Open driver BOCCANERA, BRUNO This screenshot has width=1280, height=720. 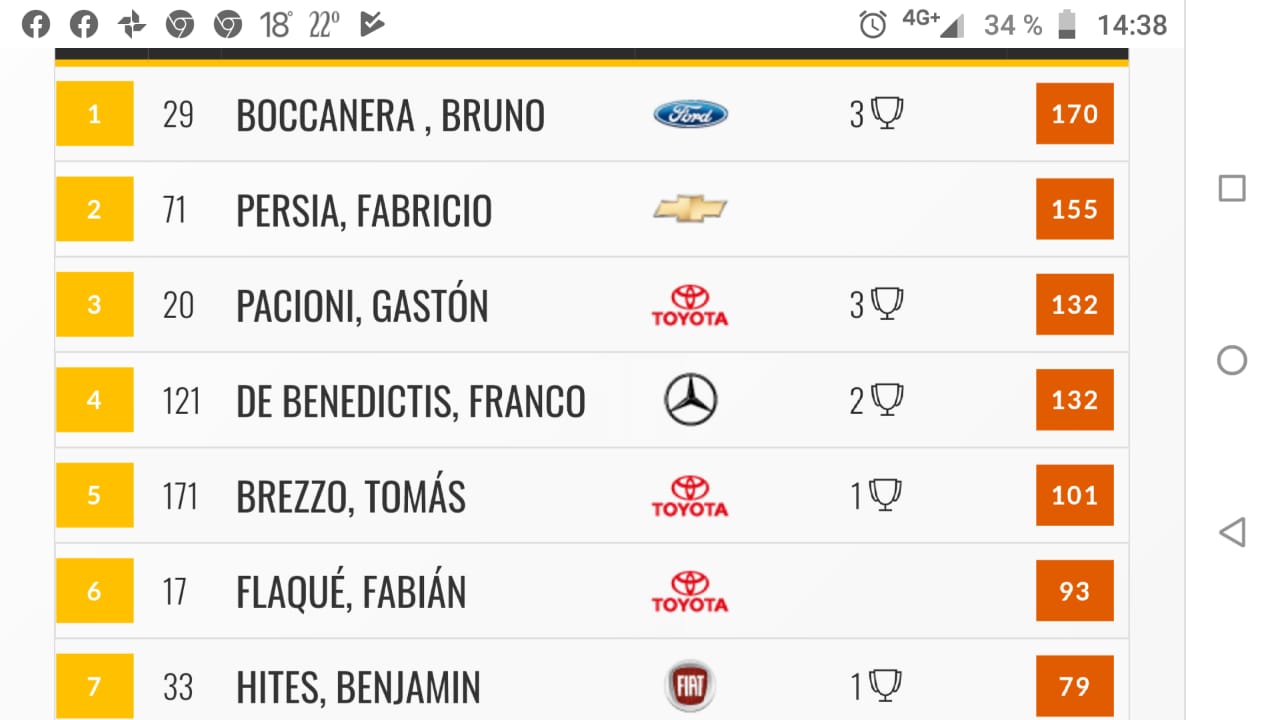point(390,116)
